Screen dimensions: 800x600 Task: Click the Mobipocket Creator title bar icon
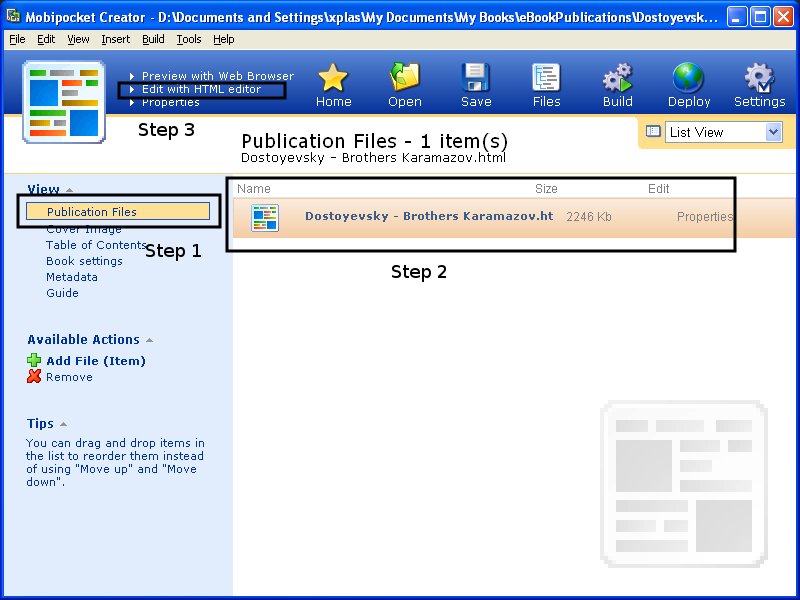click(x=13, y=16)
